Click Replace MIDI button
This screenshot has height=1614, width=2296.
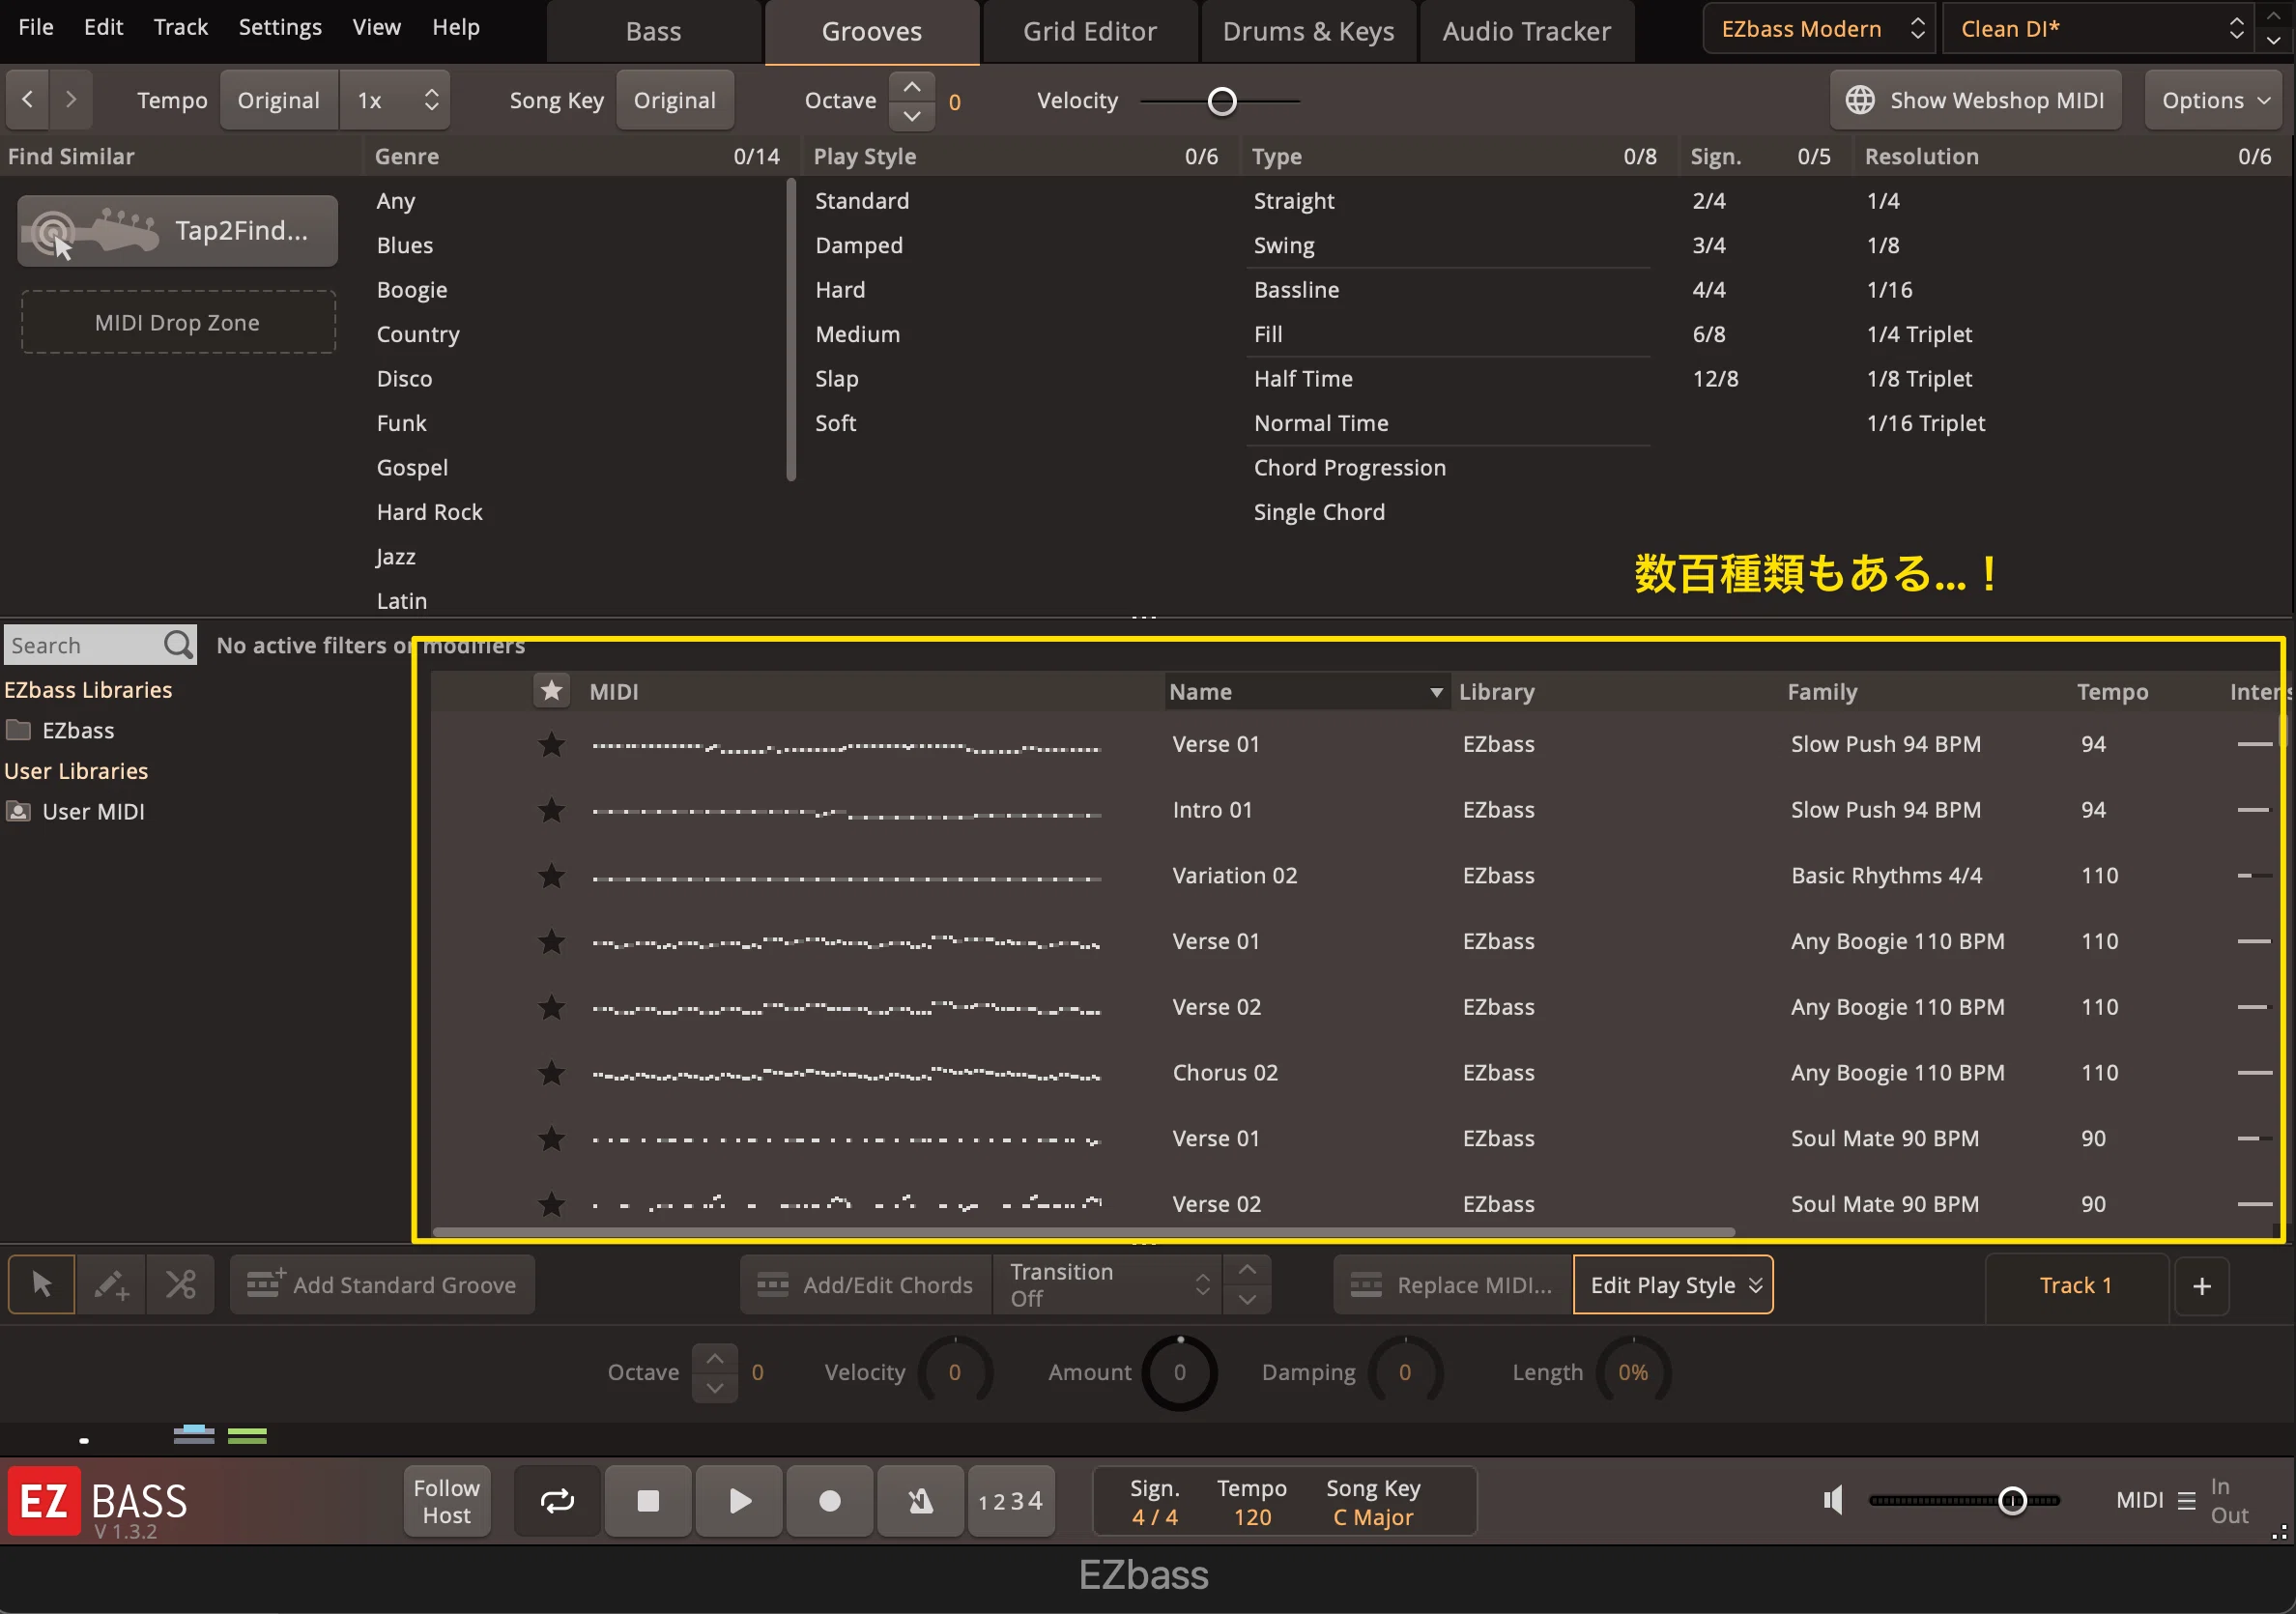(1452, 1285)
